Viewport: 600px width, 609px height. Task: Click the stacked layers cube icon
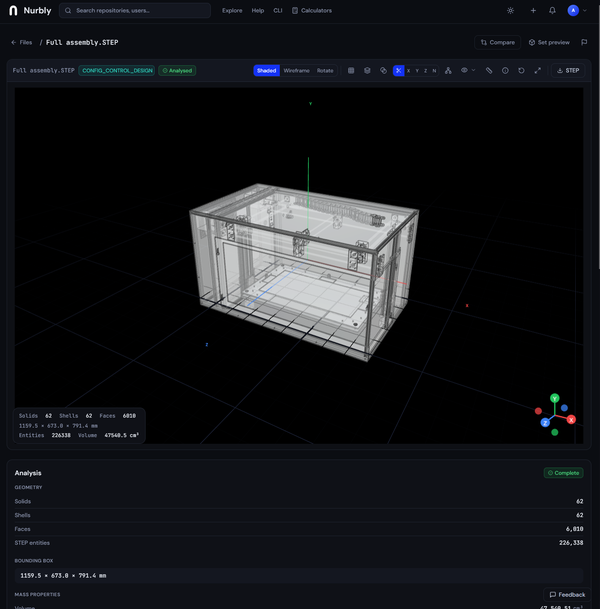(x=367, y=71)
